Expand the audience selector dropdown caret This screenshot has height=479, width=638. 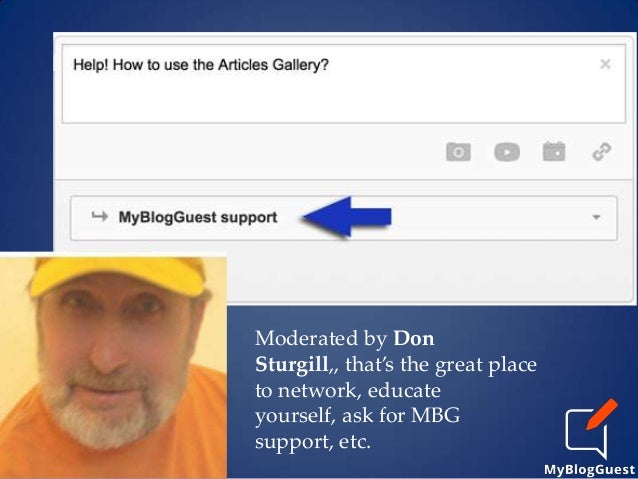(596, 217)
